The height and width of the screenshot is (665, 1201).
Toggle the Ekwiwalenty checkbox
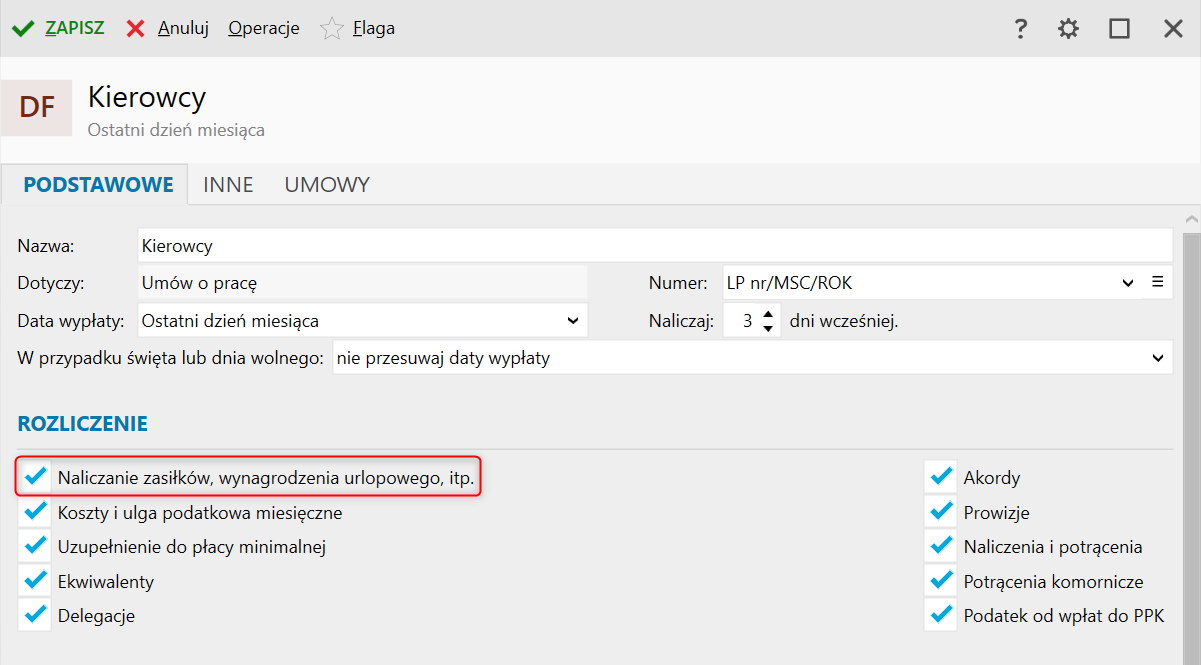(x=35, y=580)
